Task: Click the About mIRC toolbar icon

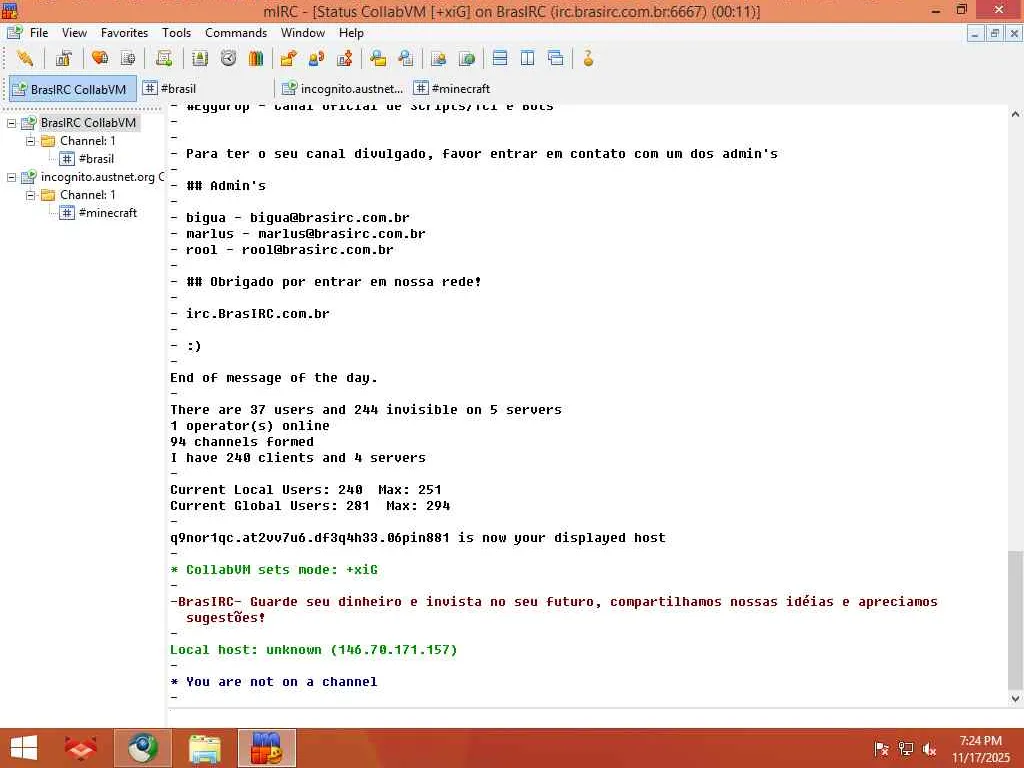Action: coord(588,58)
